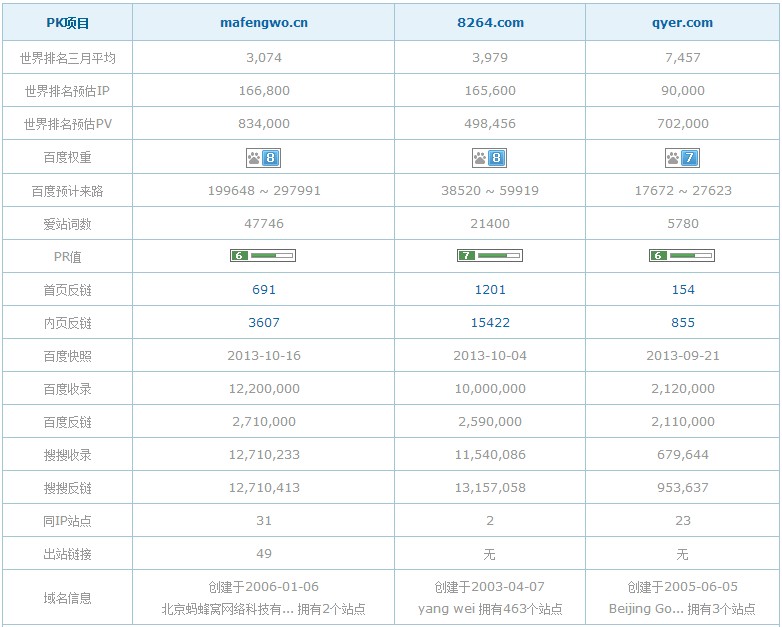Open the qyer.com column header link
The image size is (782, 627).
pos(682,22)
